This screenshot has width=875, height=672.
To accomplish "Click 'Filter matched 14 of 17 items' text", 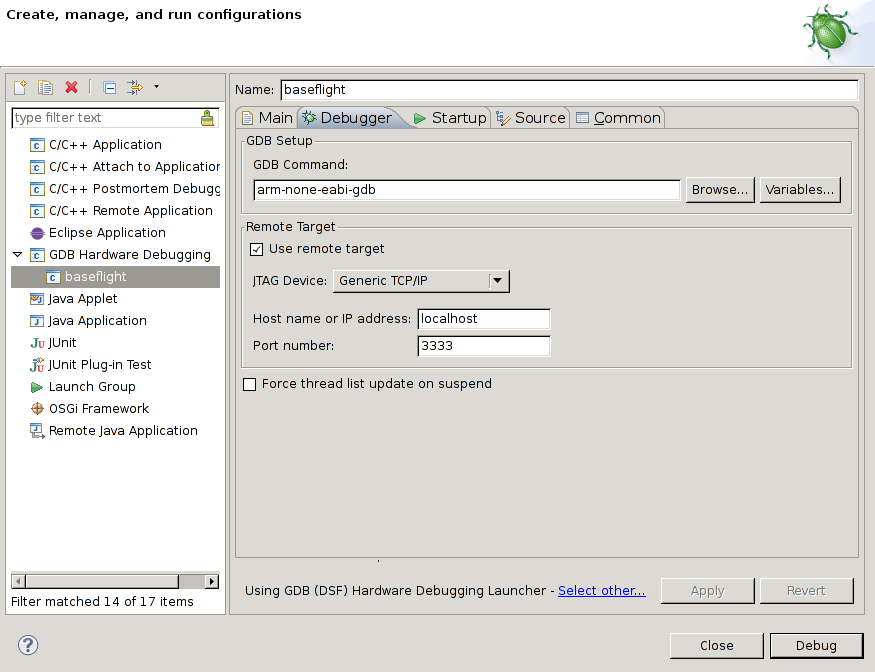I will coord(102,602).
